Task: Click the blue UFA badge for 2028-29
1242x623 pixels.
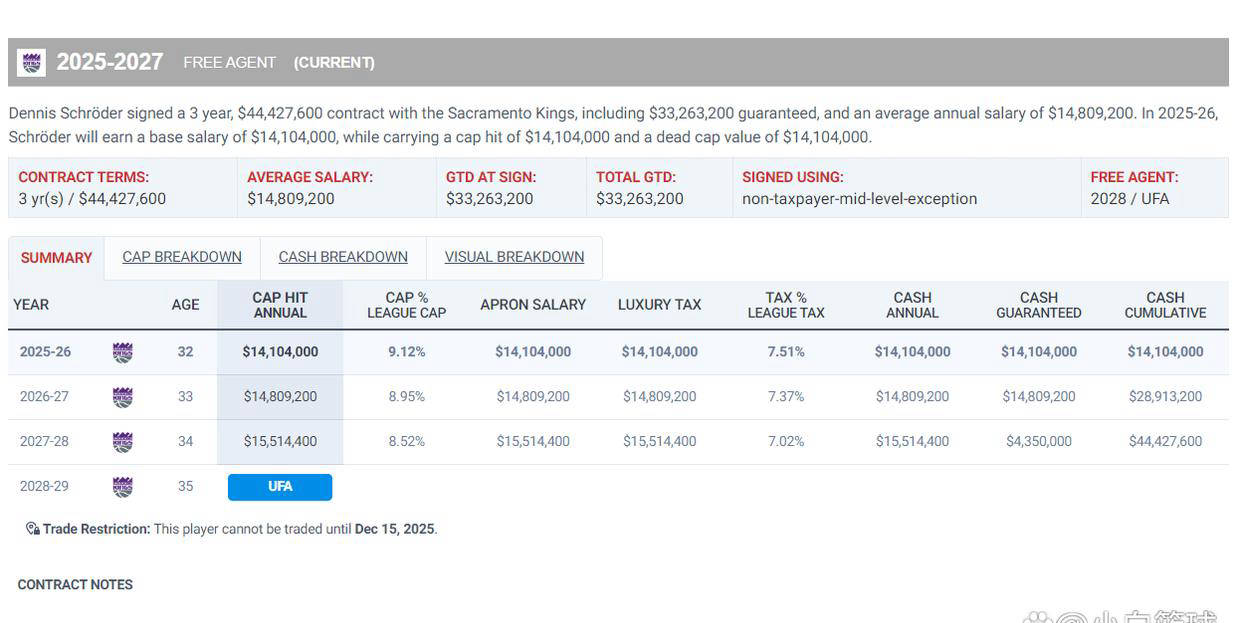Action: pos(280,487)
